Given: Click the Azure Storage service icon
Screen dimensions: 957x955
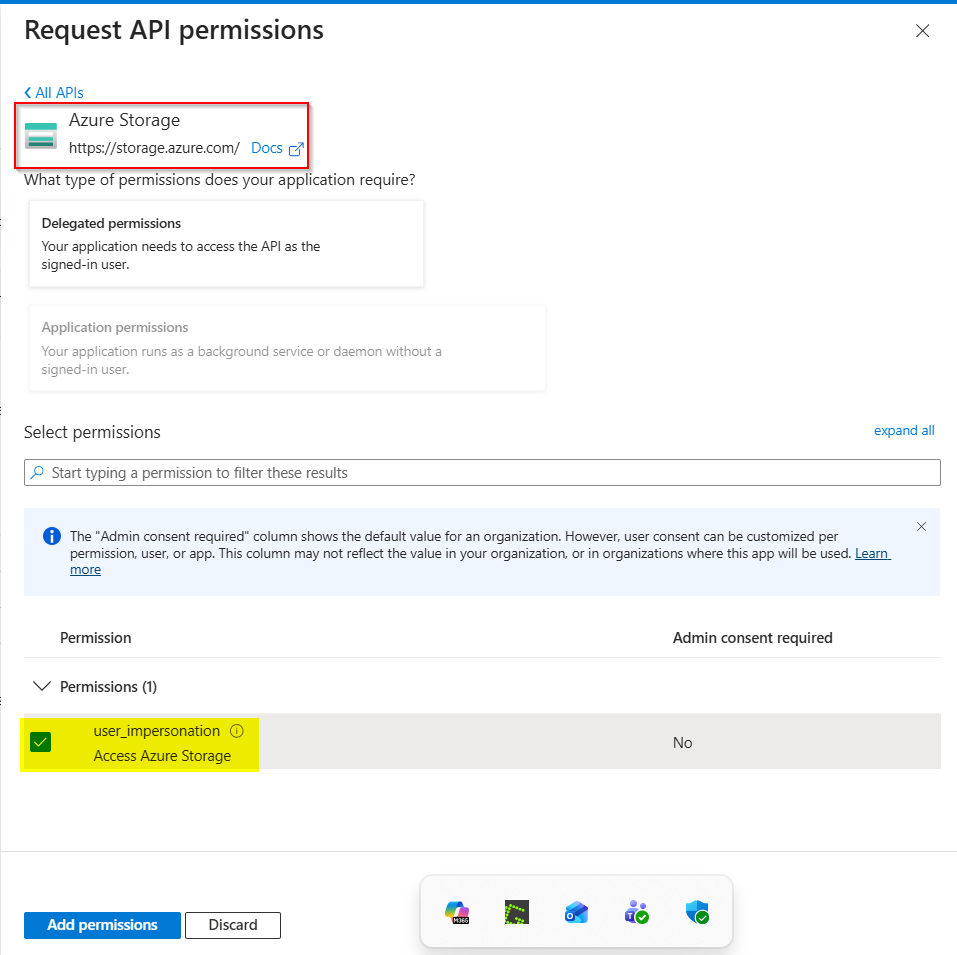Looking at the screenshot, I should click(41, 135).
